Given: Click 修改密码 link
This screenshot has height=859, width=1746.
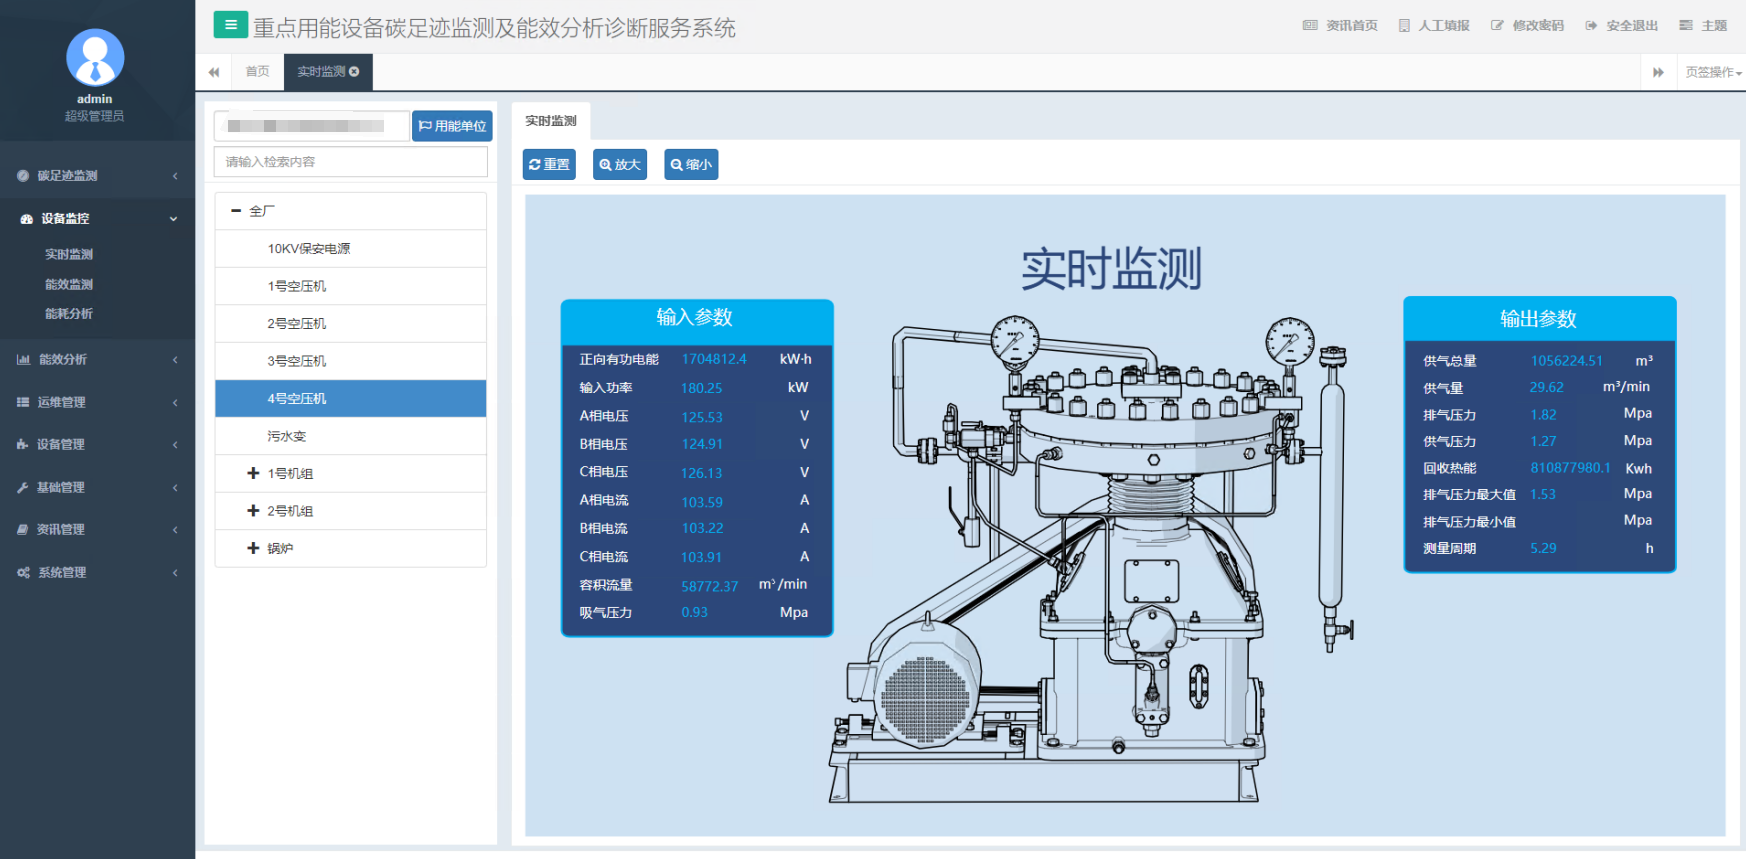Looking at the screenshot, I should coord(1527,26).
